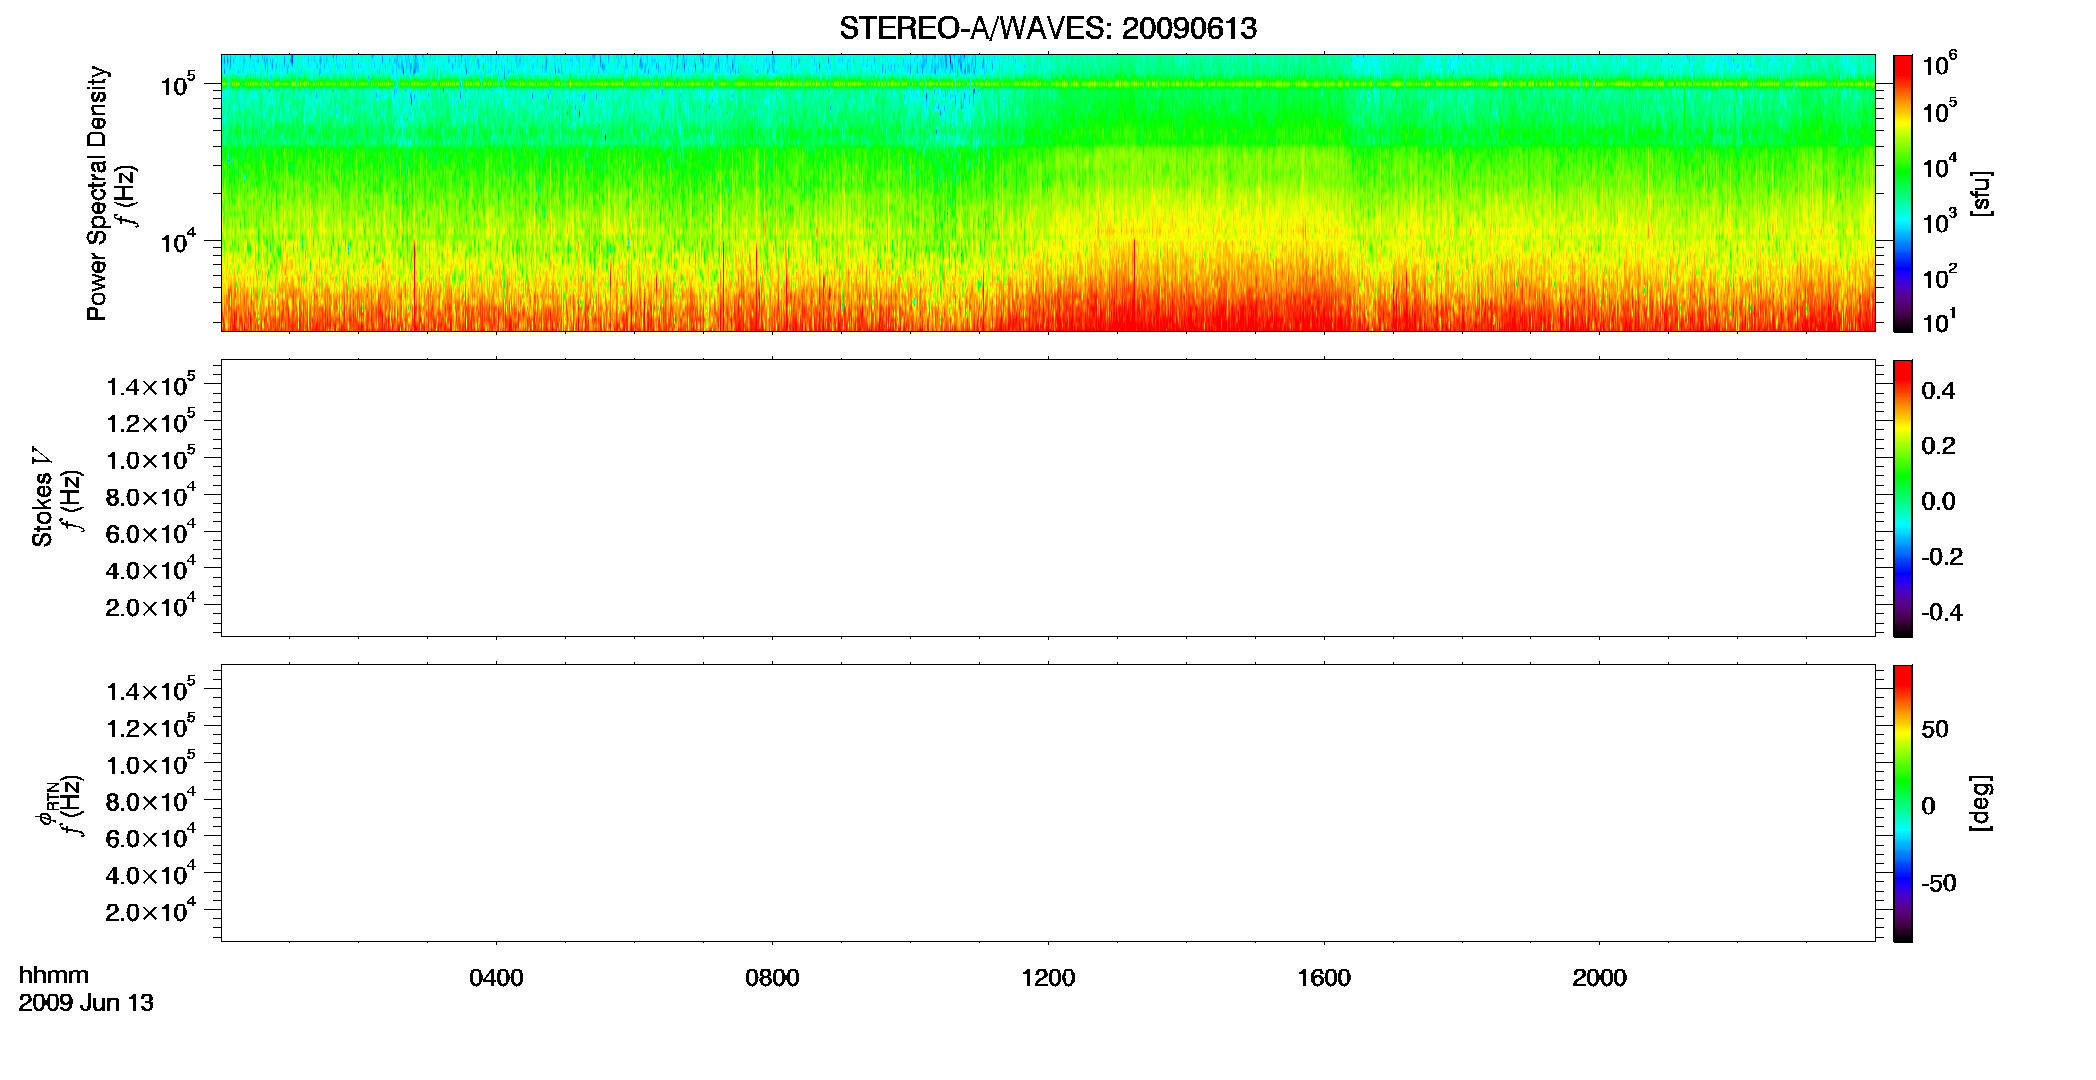Image resolution: width=2096 pixels, height=1080 pixels.
Task: Click the 10^4 frequency tick in spectrogram
Action: [177, 241]
